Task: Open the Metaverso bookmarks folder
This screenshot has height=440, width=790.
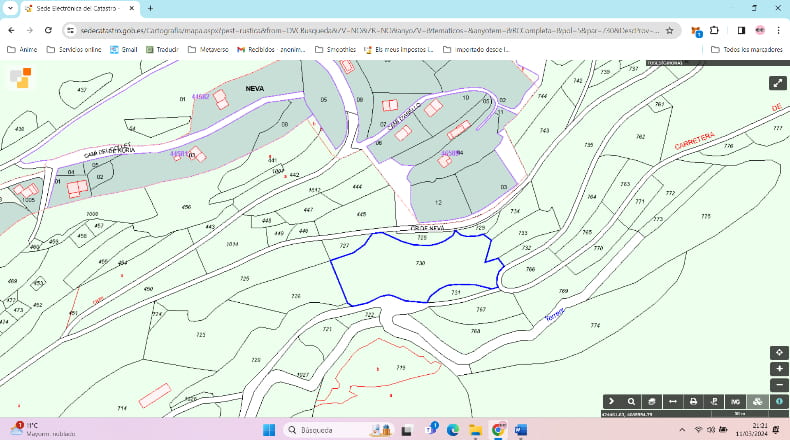Action: pyautogui.click(x=208, y=49)
